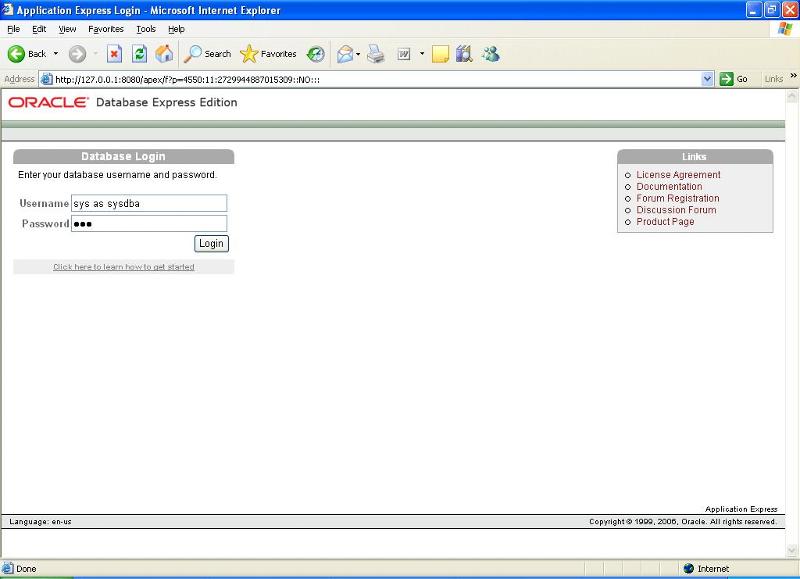Click the 'Database Login' panel header

pos(123,156)
